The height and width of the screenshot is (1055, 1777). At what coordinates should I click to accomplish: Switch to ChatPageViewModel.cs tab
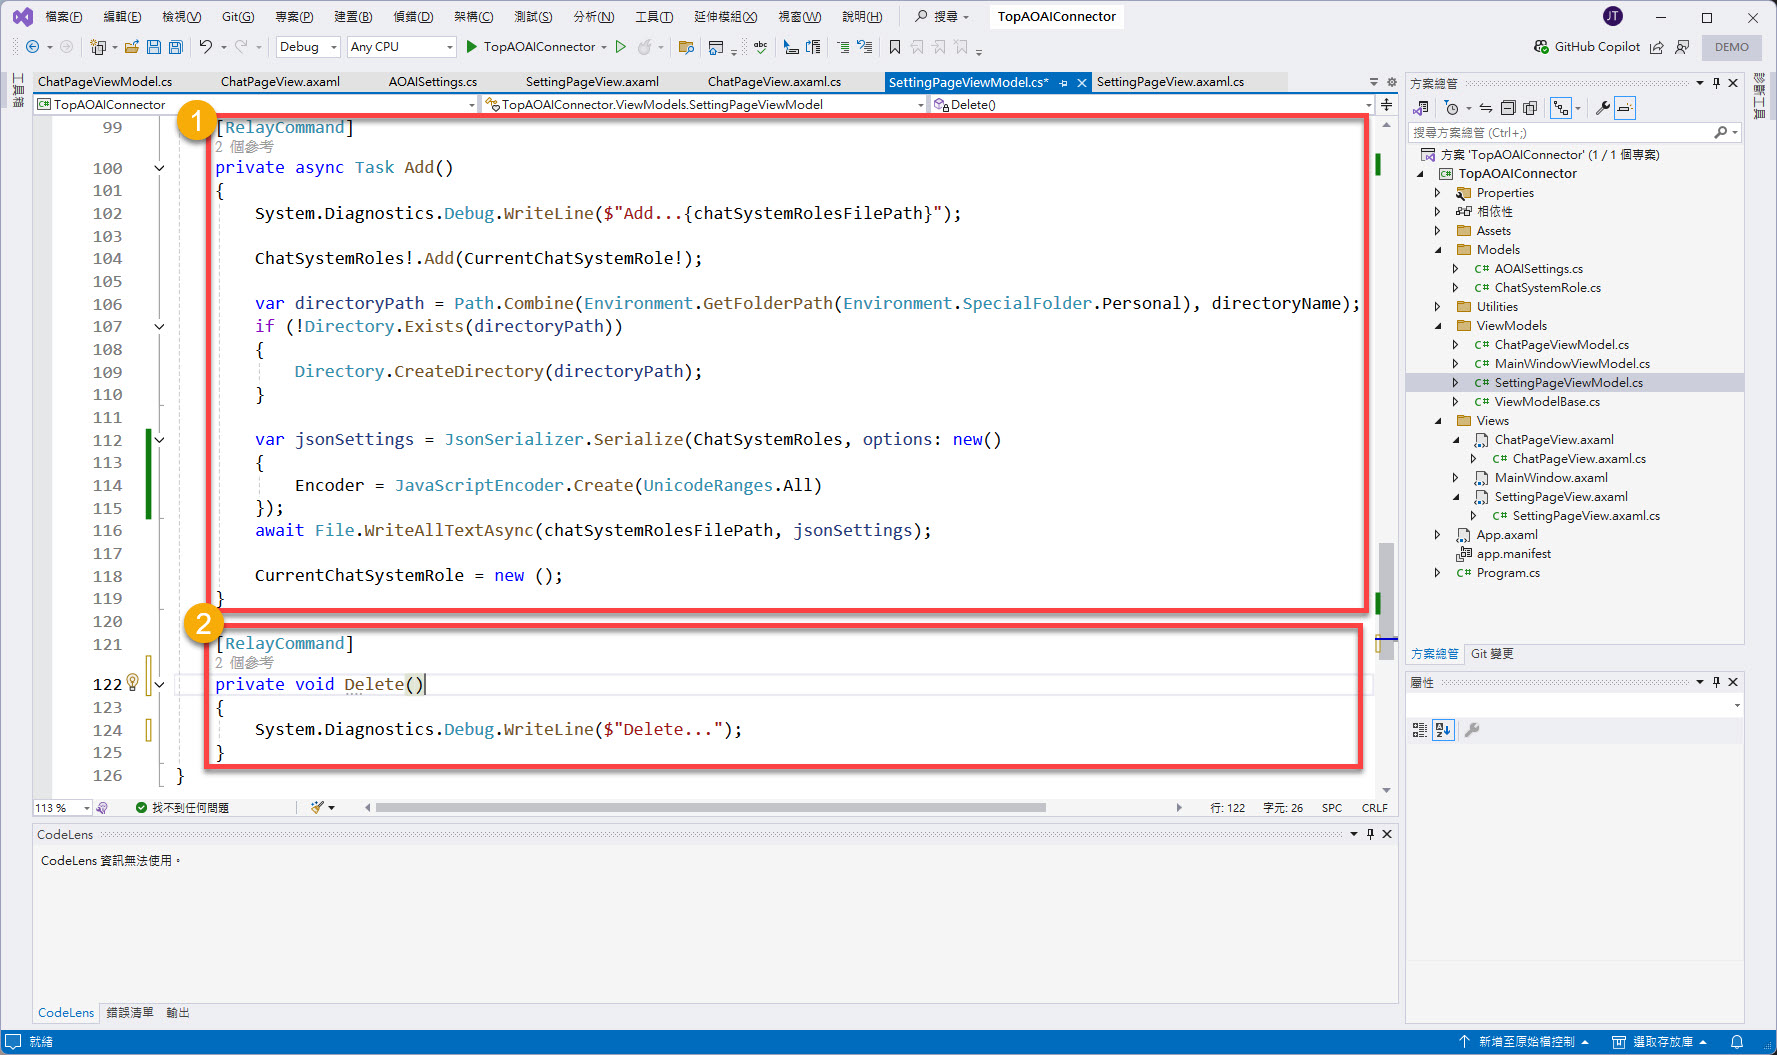(x=105, y=82)
